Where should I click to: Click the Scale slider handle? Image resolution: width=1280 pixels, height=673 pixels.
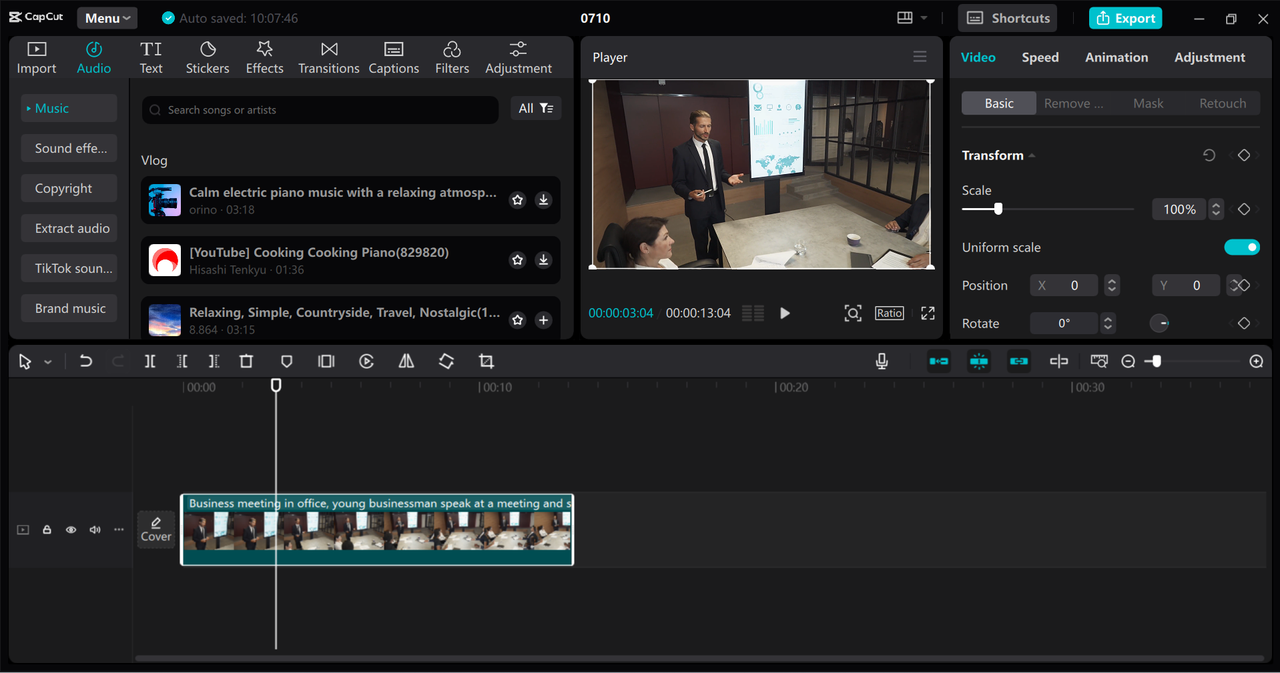[x=998, y=209]
